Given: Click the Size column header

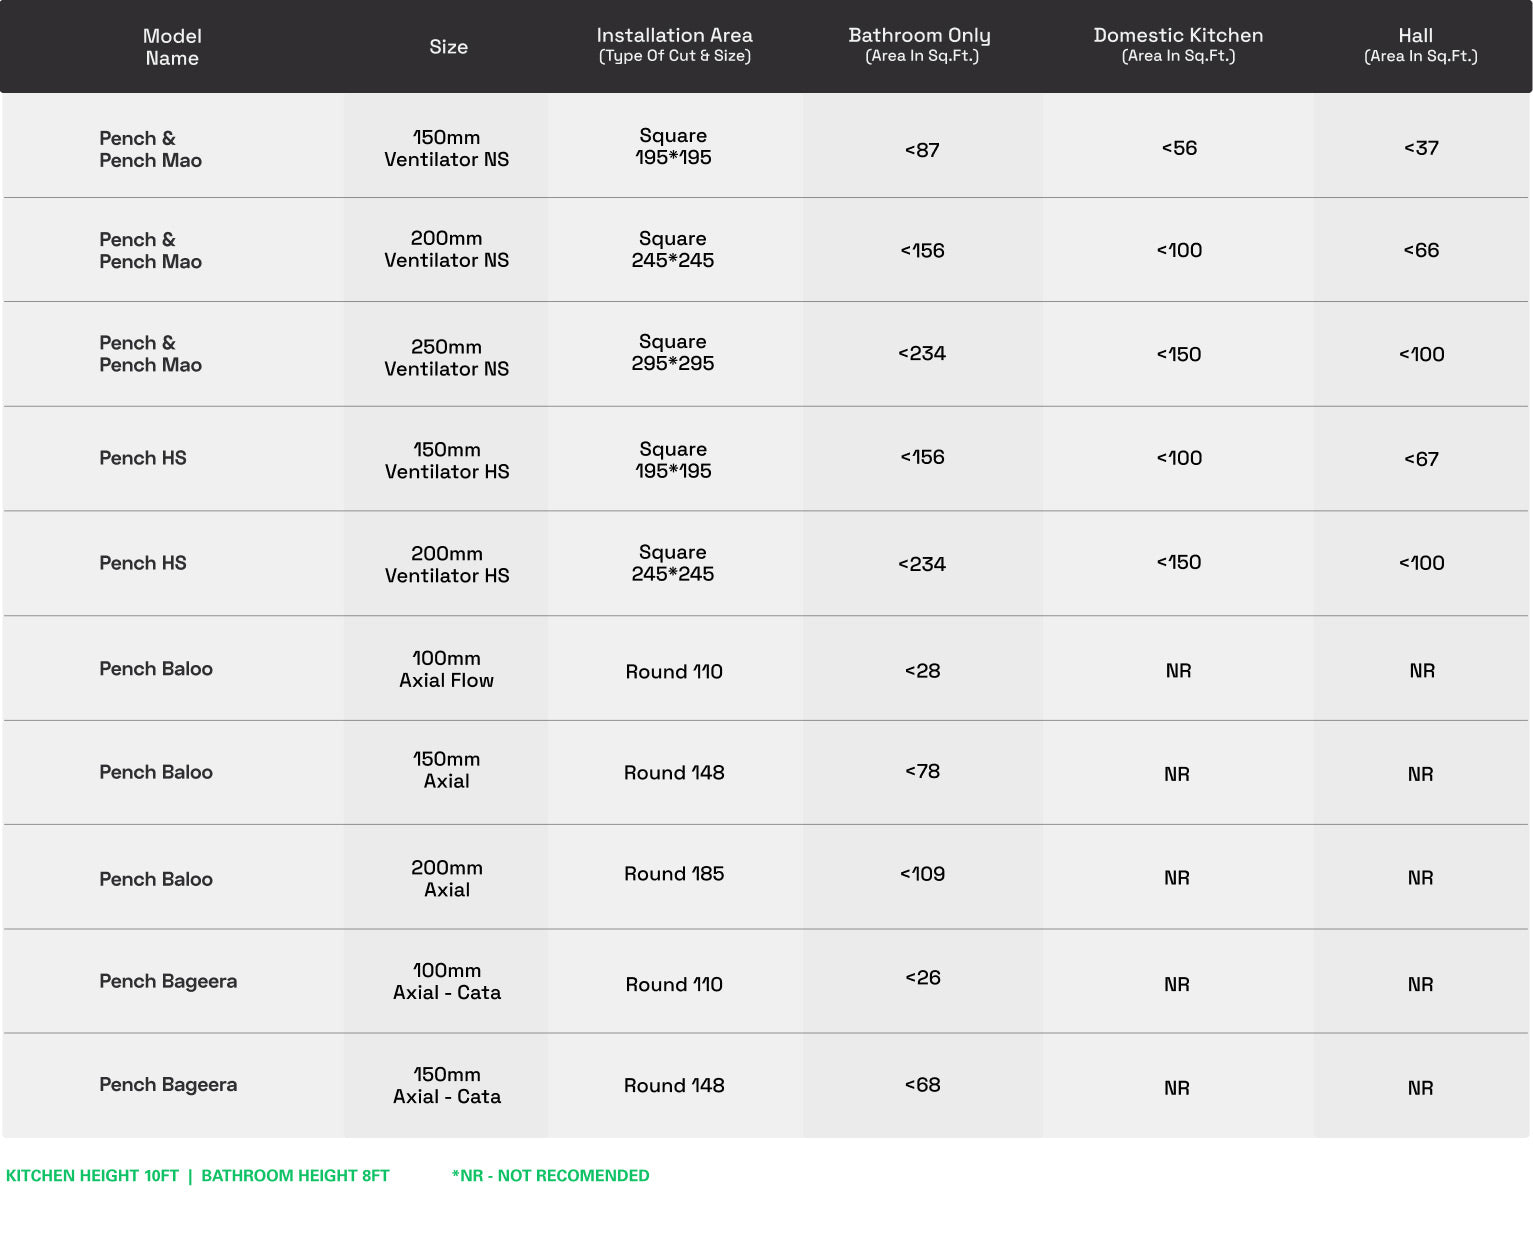Looking at the screenshot, I should click(x=448, y=47).
